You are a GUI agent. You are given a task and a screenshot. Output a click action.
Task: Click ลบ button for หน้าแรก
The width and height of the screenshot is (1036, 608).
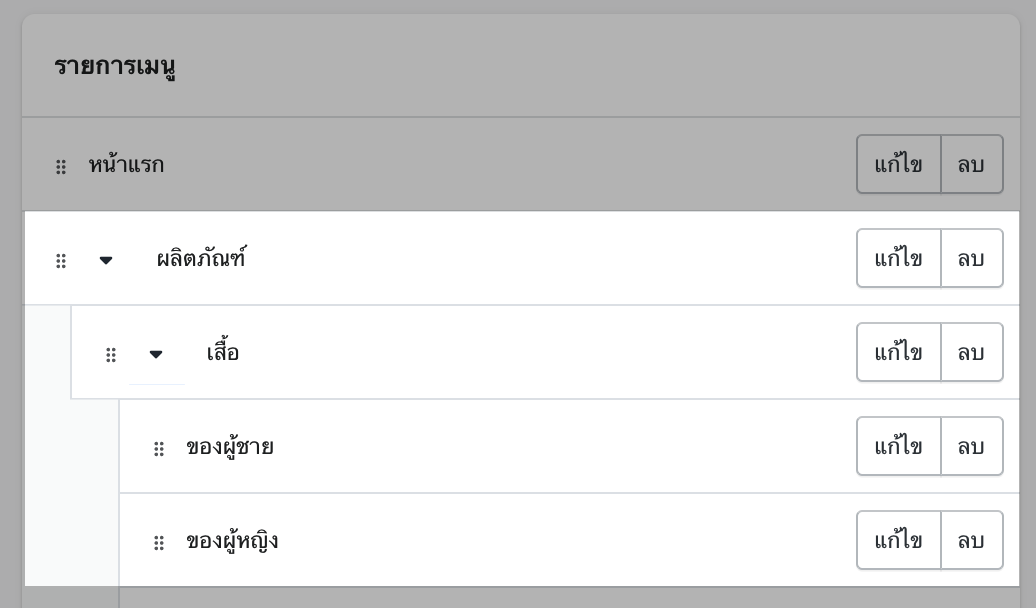point(971,164)
